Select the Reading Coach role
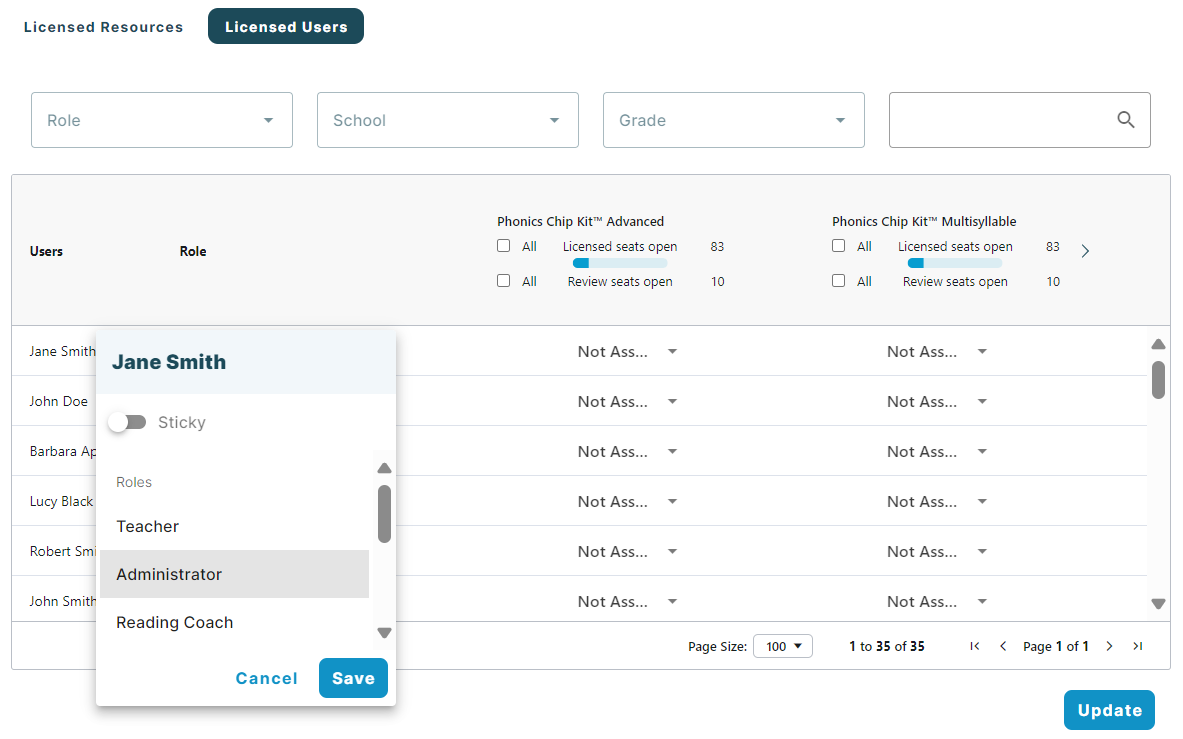 235,622
